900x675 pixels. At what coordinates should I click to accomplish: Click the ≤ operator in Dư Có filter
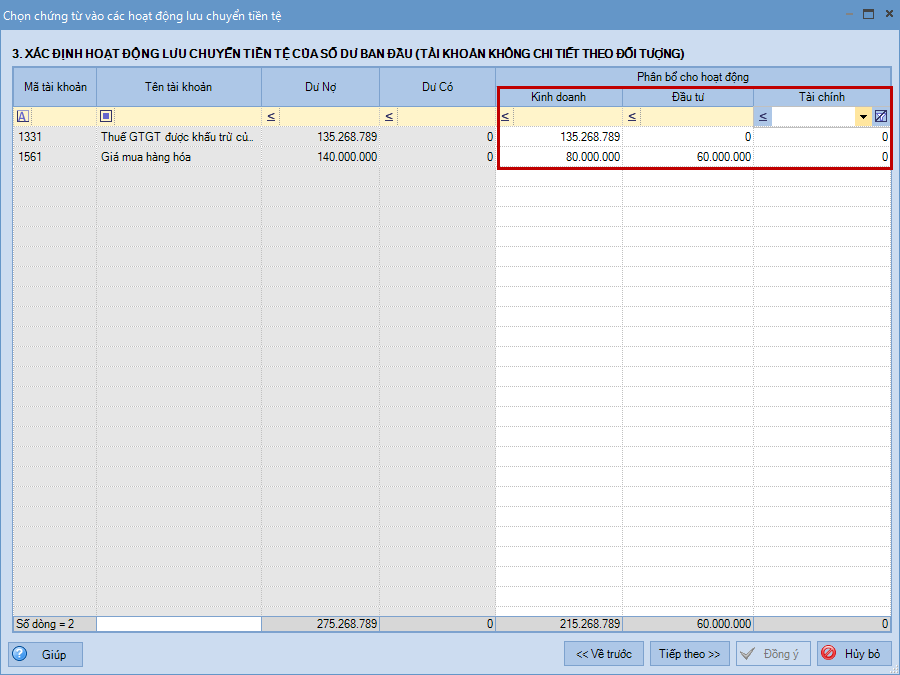tap(389, 117)
